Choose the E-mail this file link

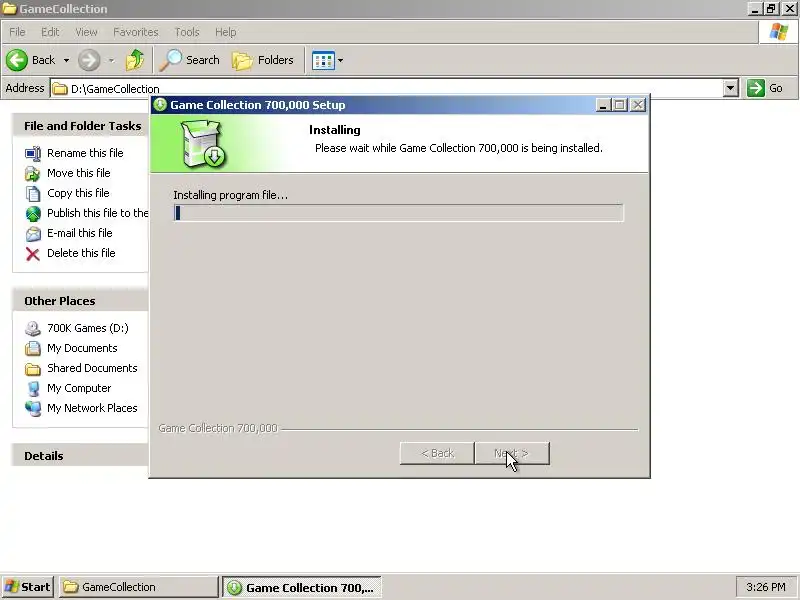point(80,233)
